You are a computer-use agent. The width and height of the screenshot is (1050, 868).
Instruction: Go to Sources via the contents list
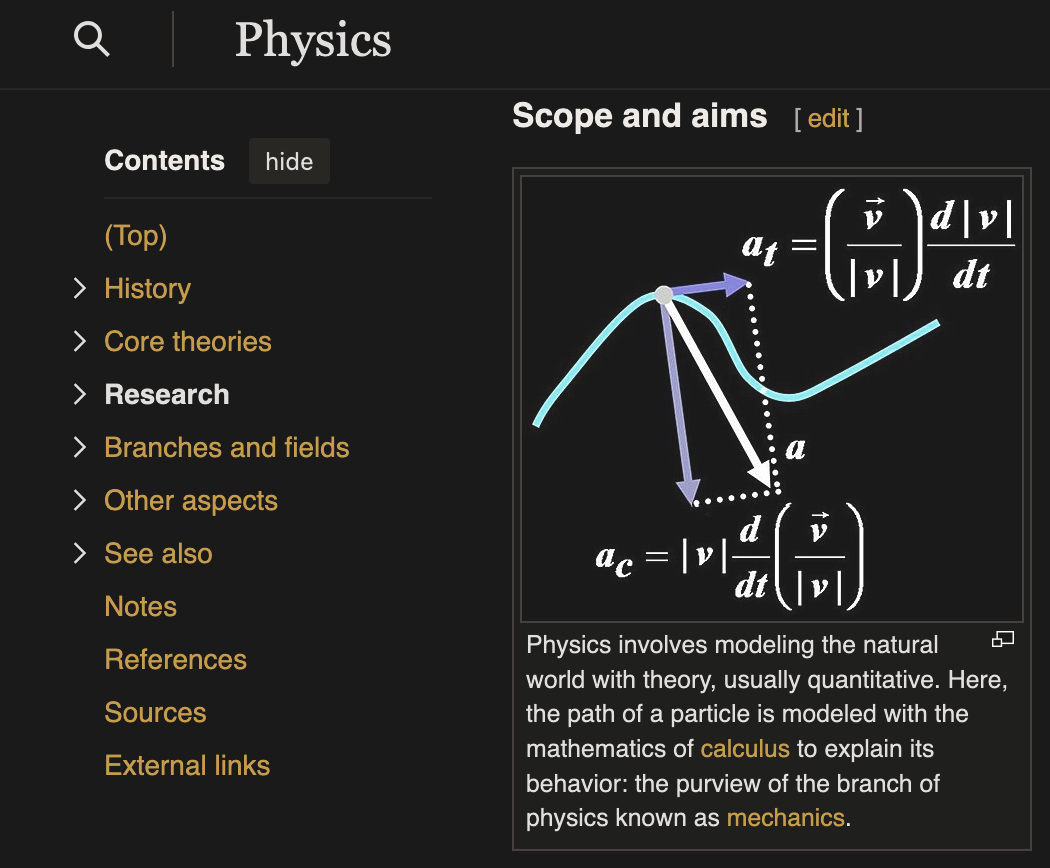pyautogui.click(x=155, y=712)
